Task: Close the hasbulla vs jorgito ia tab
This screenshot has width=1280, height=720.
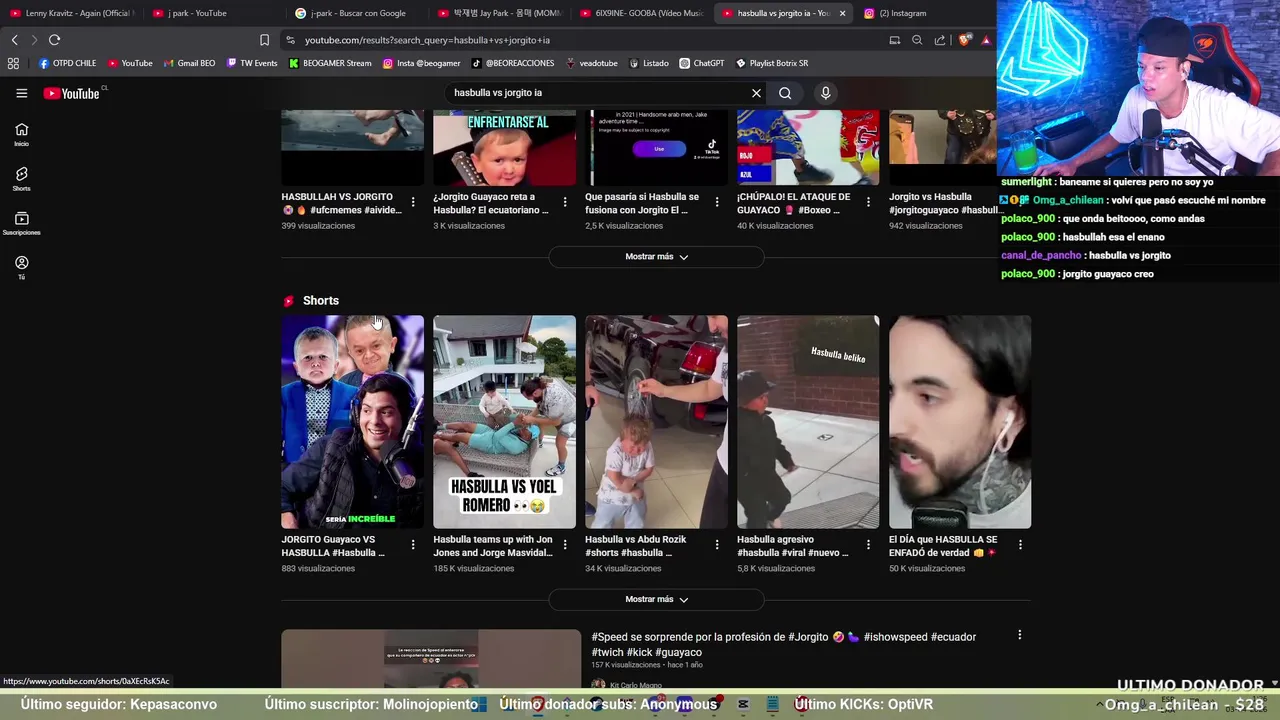Action: point(842,13)
